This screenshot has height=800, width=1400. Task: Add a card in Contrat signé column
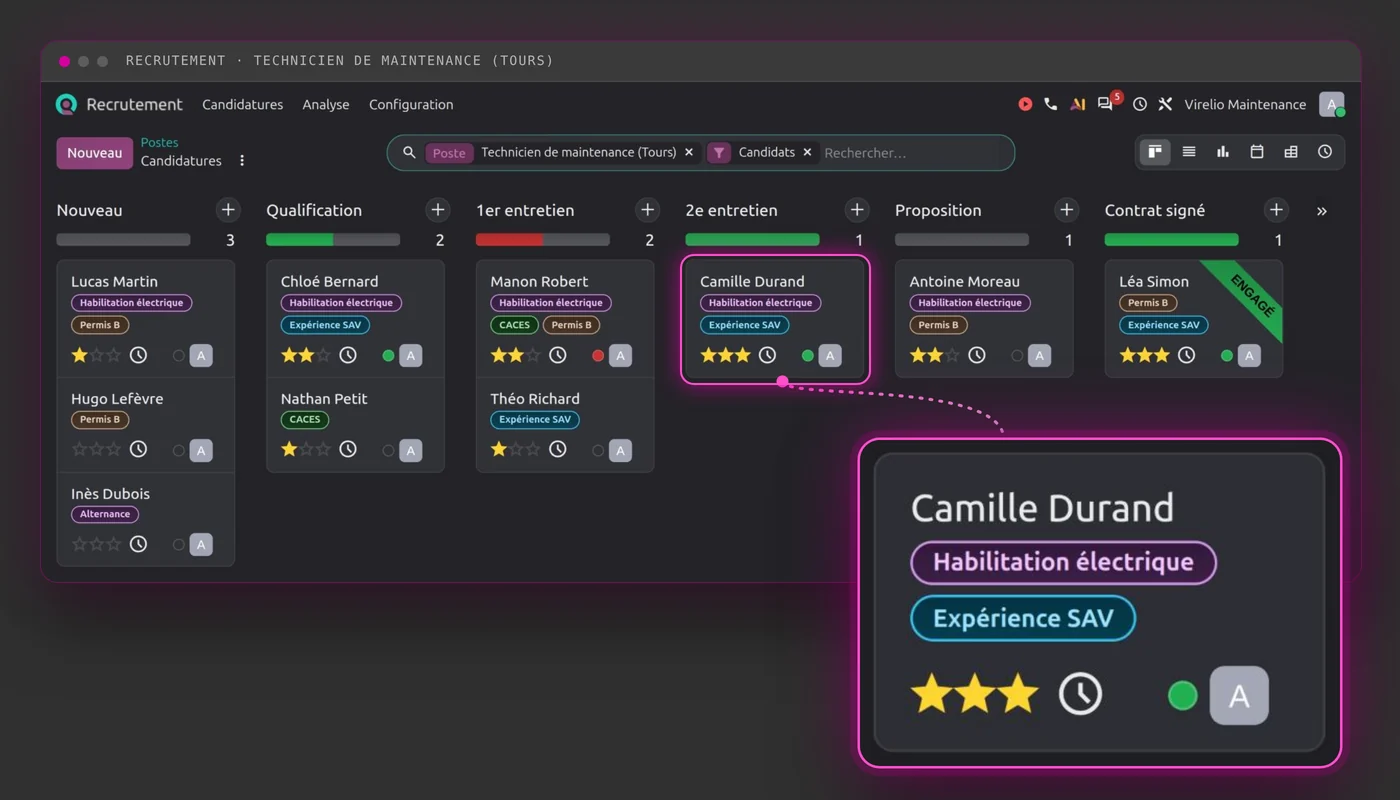1276,210
